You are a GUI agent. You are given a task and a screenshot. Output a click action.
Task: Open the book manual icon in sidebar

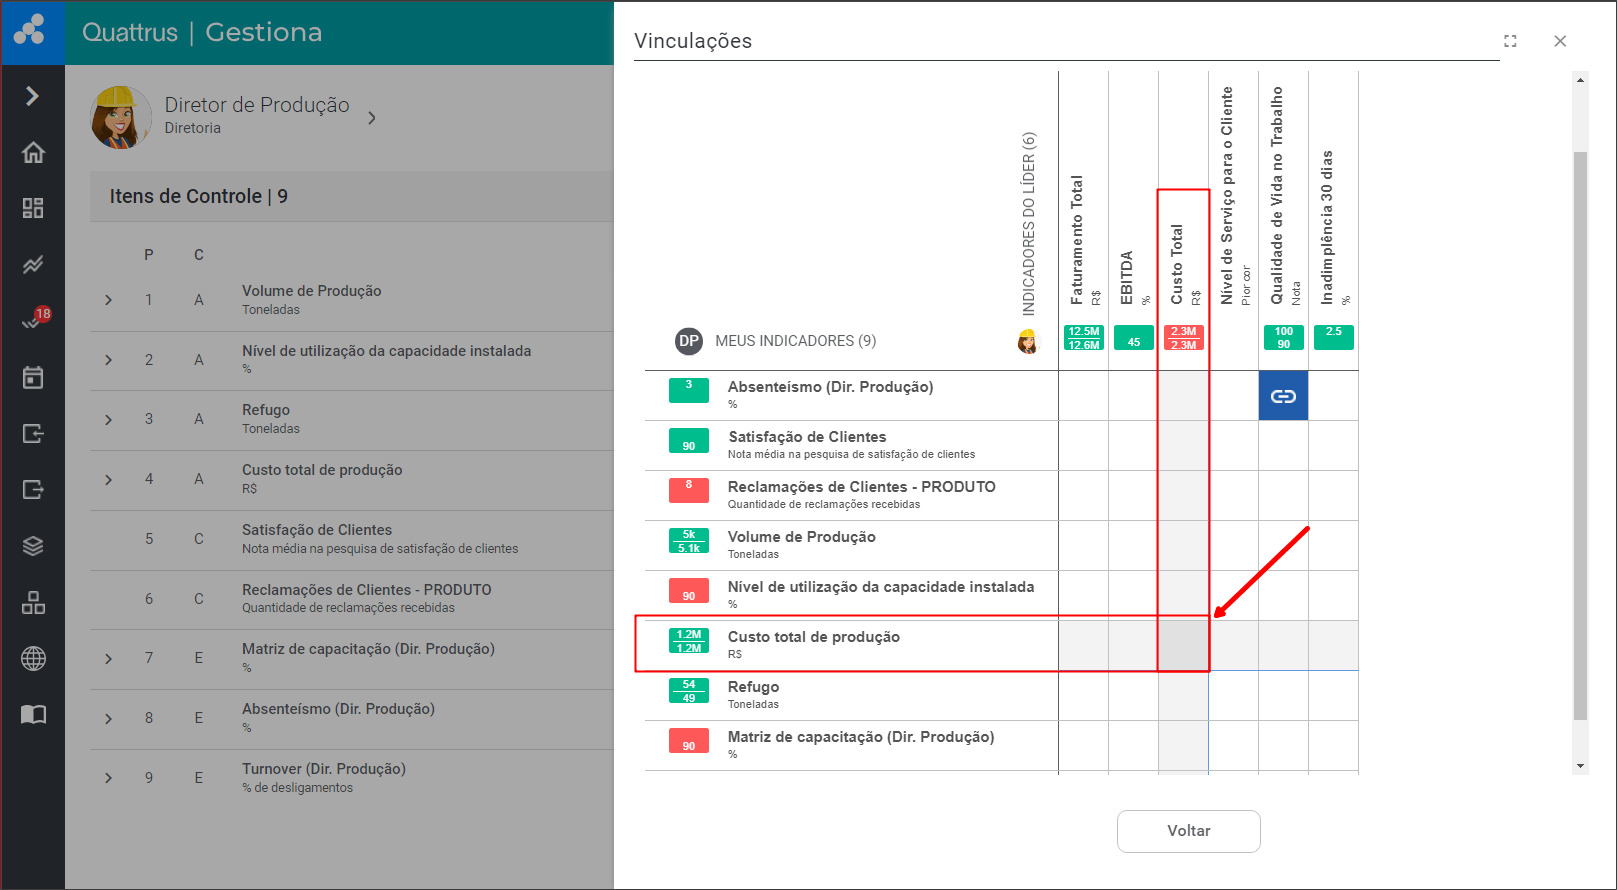tap(33, 714)
